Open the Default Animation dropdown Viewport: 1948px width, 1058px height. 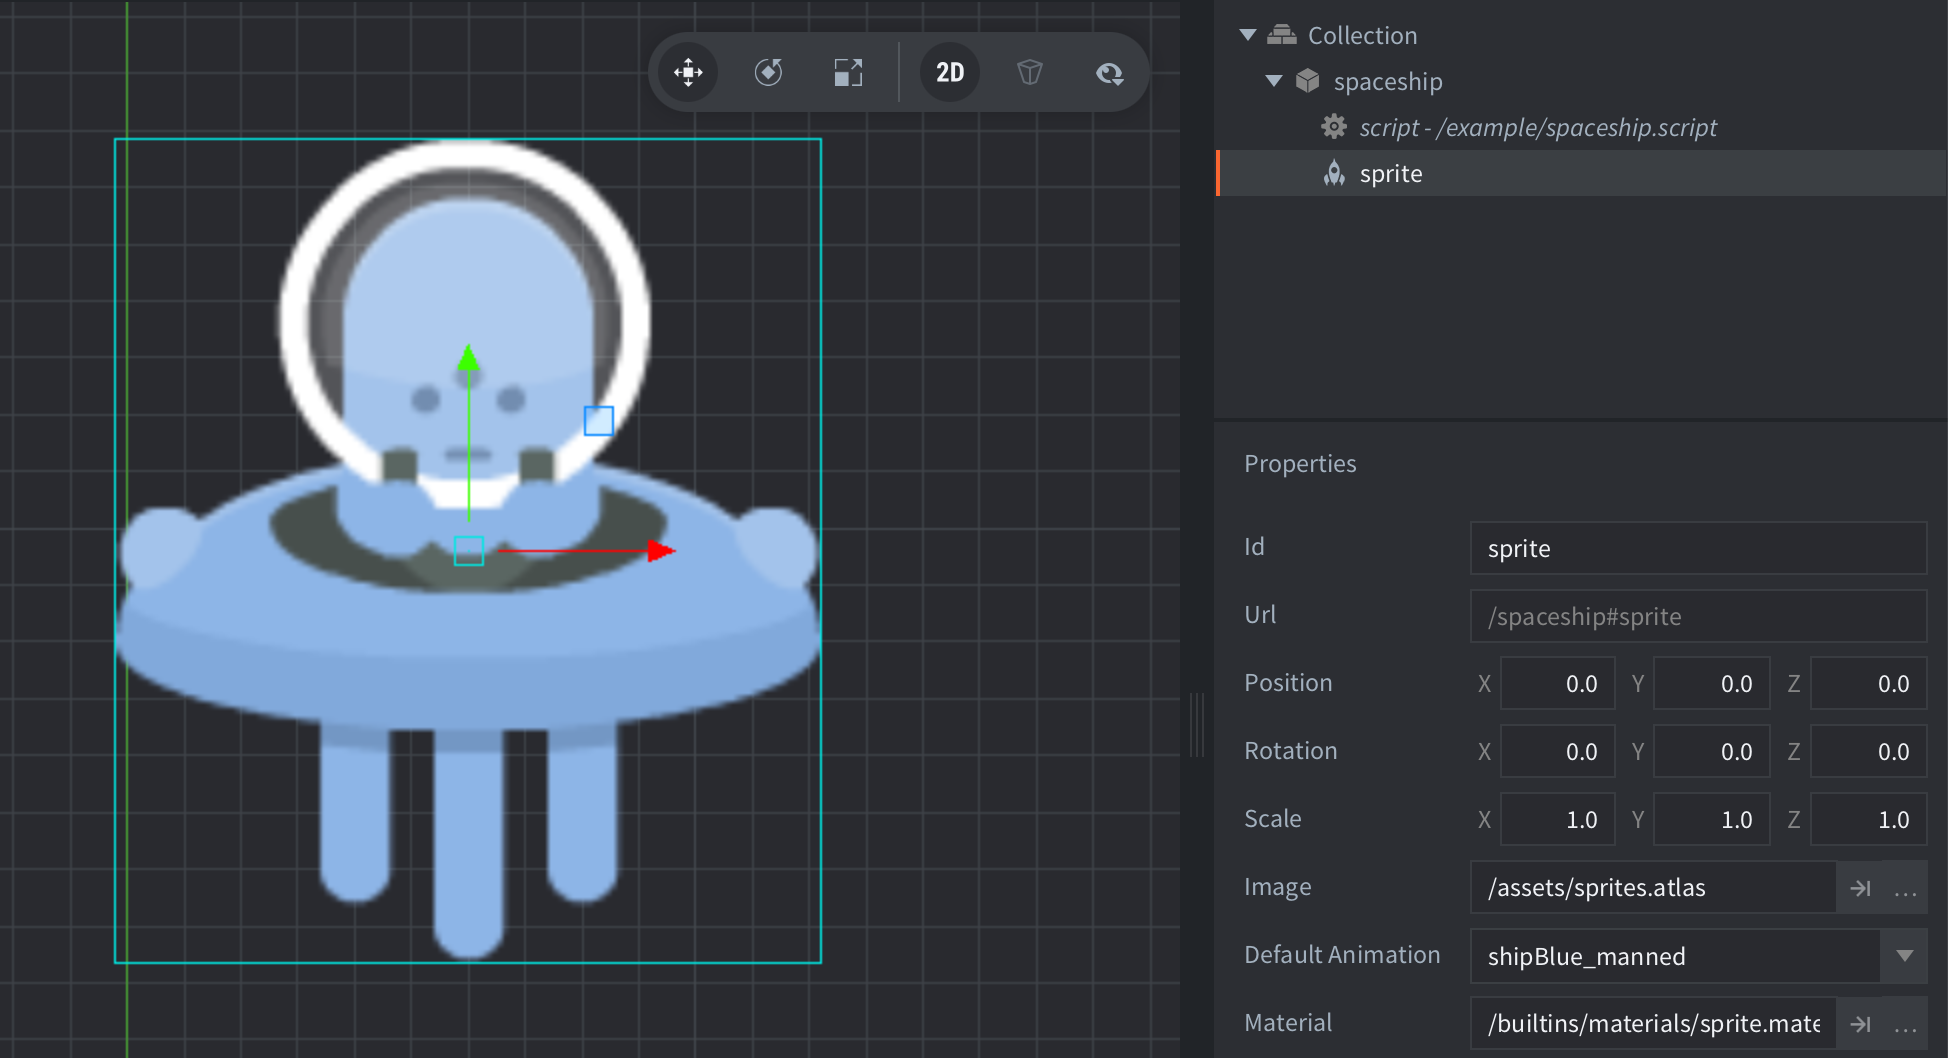(x=1904, y=956)
